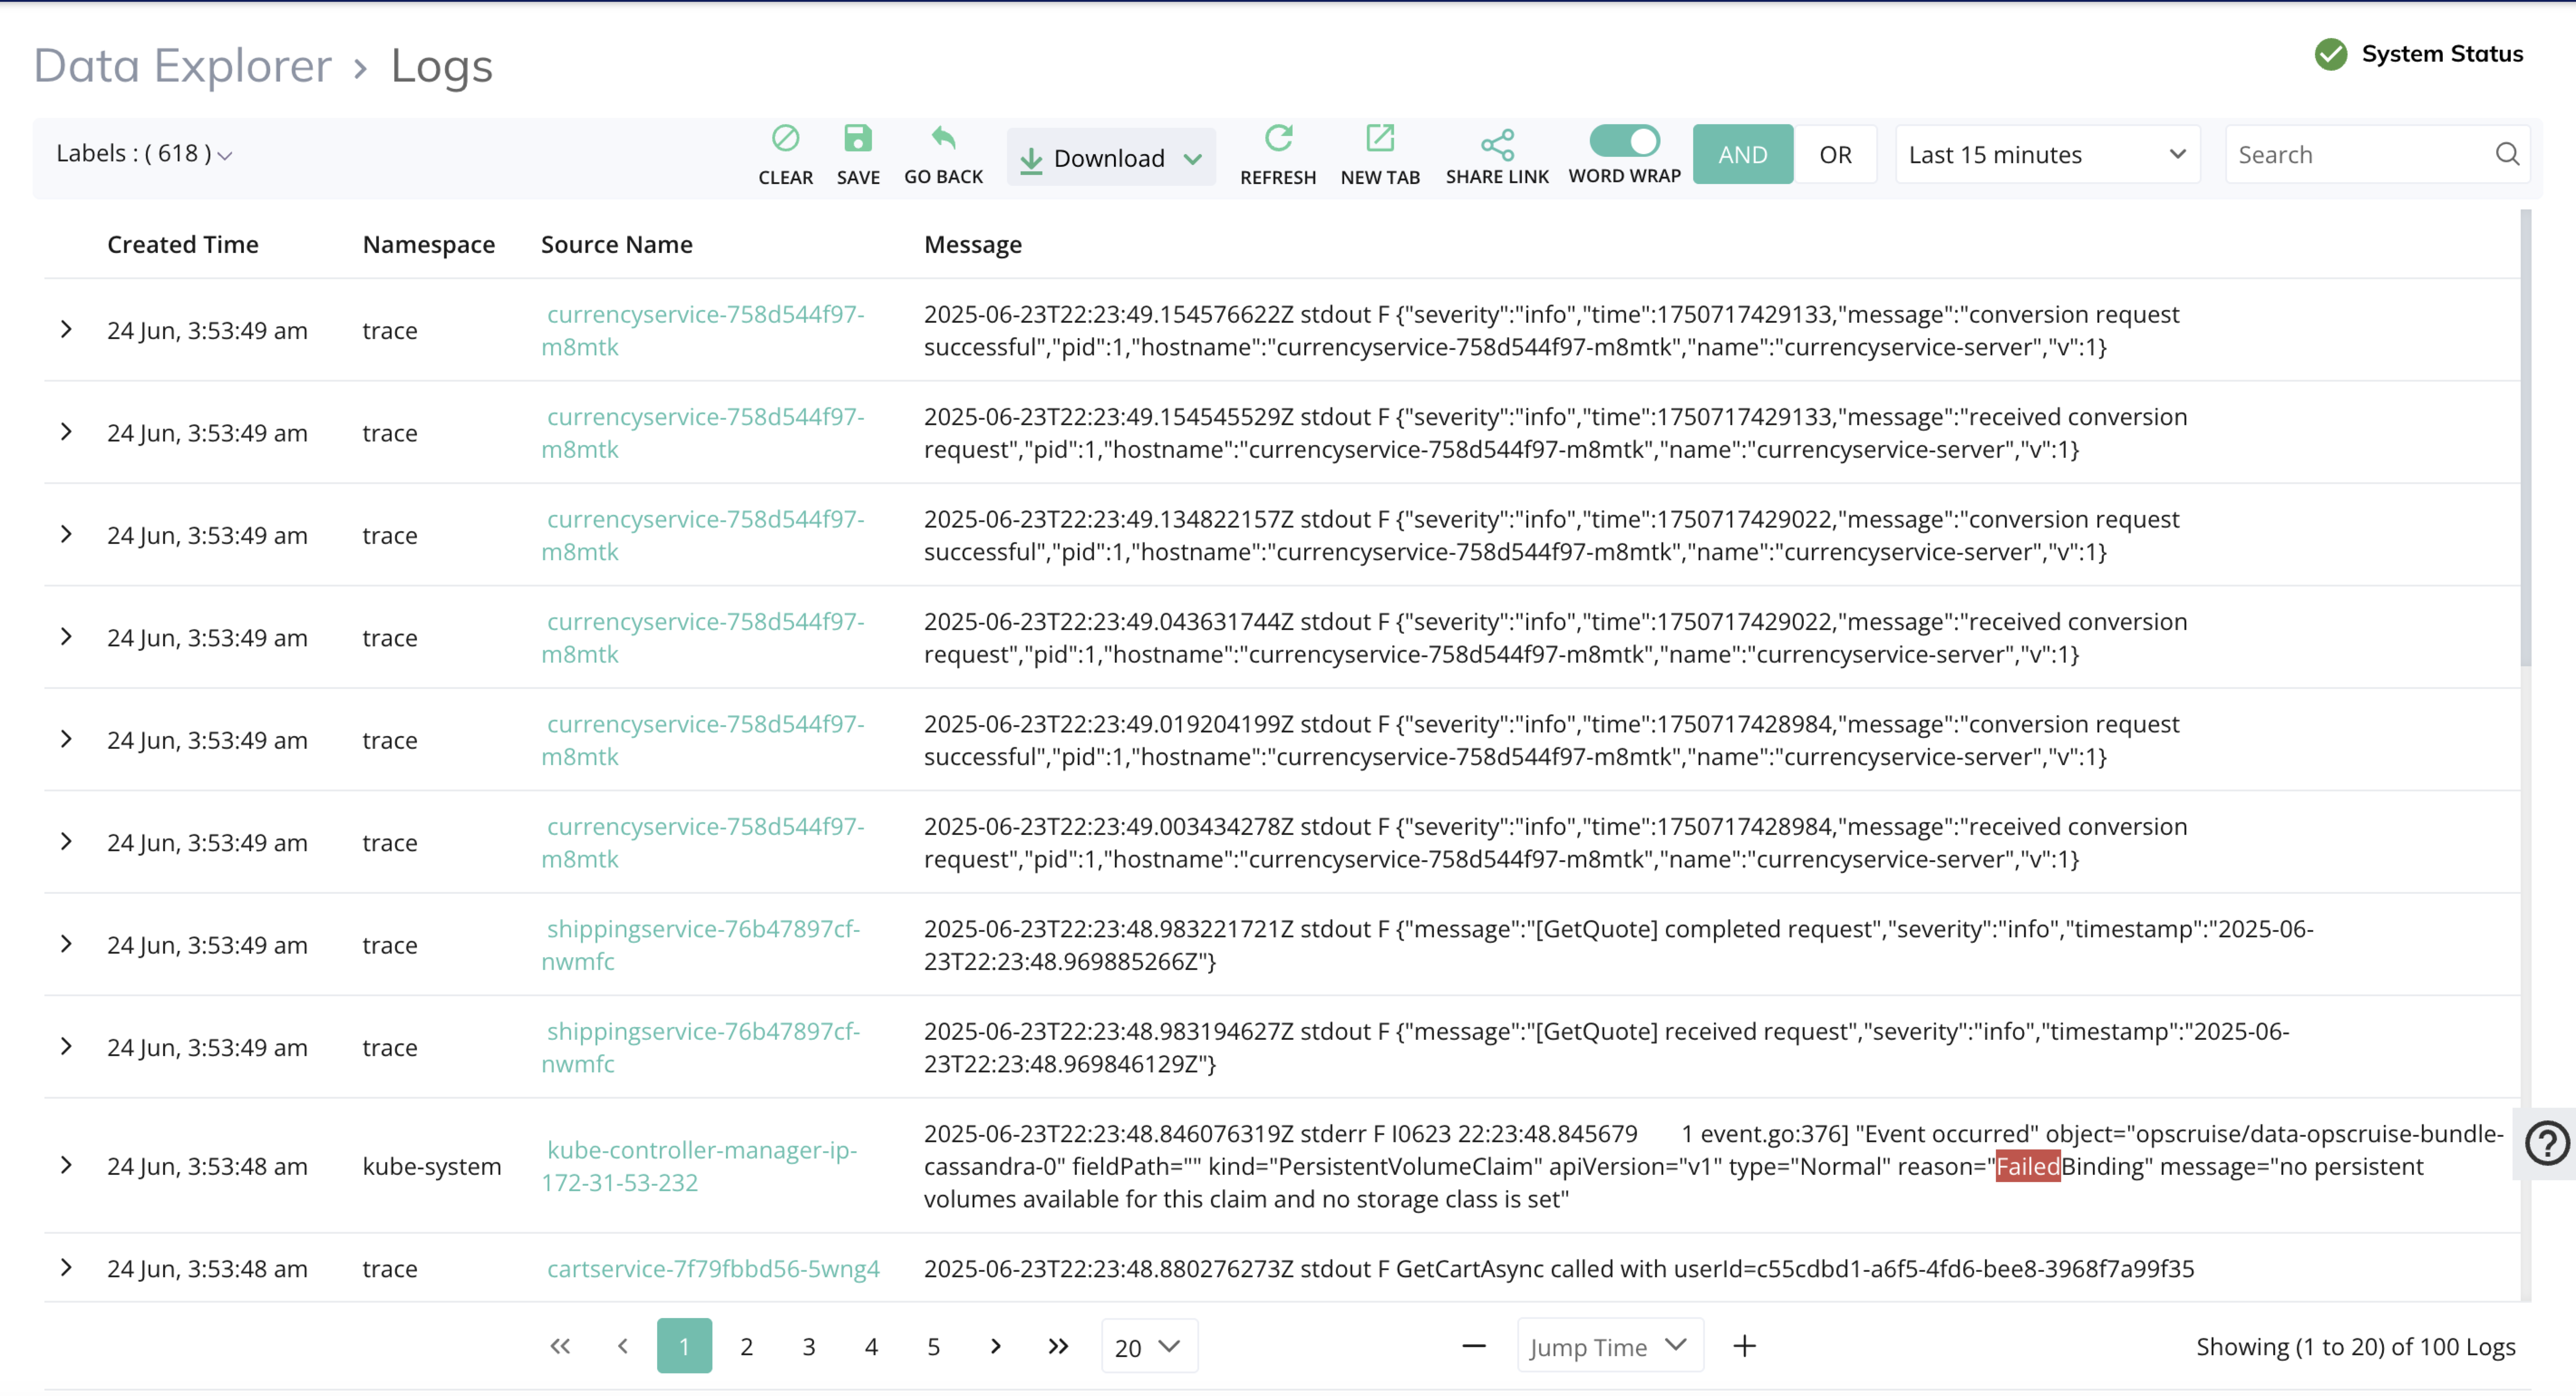2576x1396 pixels.
Task: Click the Logs breadcrumb title
Action: 442,66
